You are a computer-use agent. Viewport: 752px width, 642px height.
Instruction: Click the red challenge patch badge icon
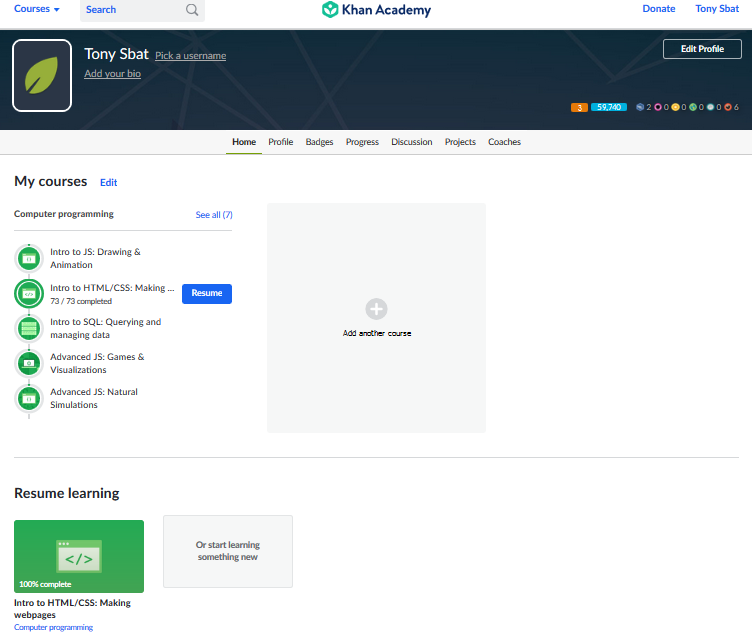pos(728,107)
